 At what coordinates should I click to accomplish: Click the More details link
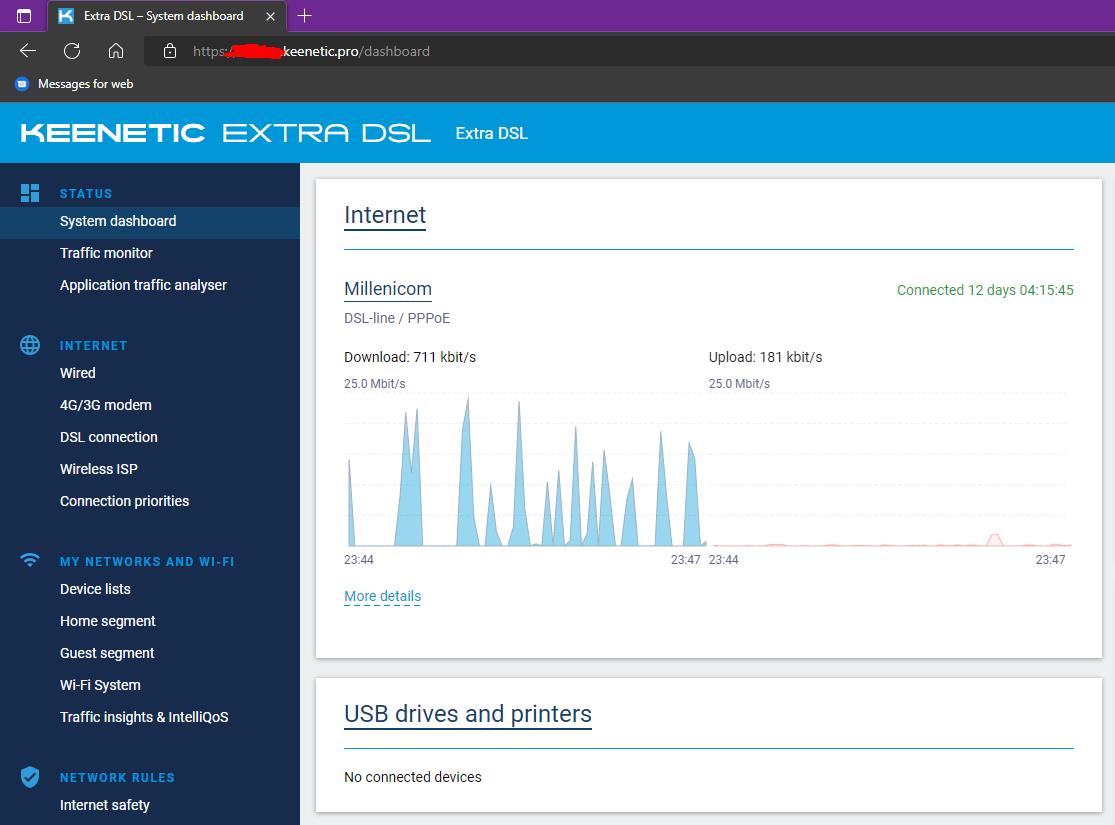pyautogui.click(x=383, y=597)
